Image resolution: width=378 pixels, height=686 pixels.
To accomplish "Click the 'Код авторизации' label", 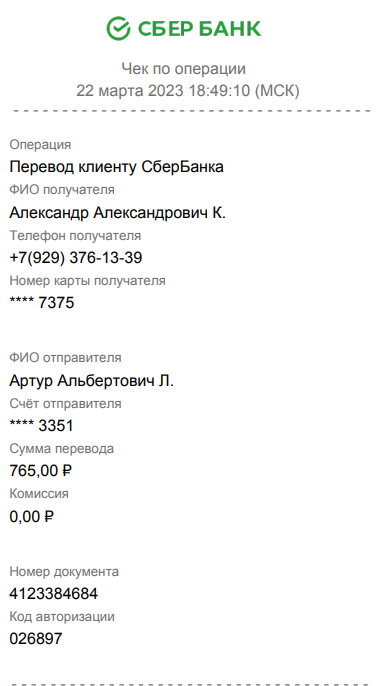I will coord(62,617).
